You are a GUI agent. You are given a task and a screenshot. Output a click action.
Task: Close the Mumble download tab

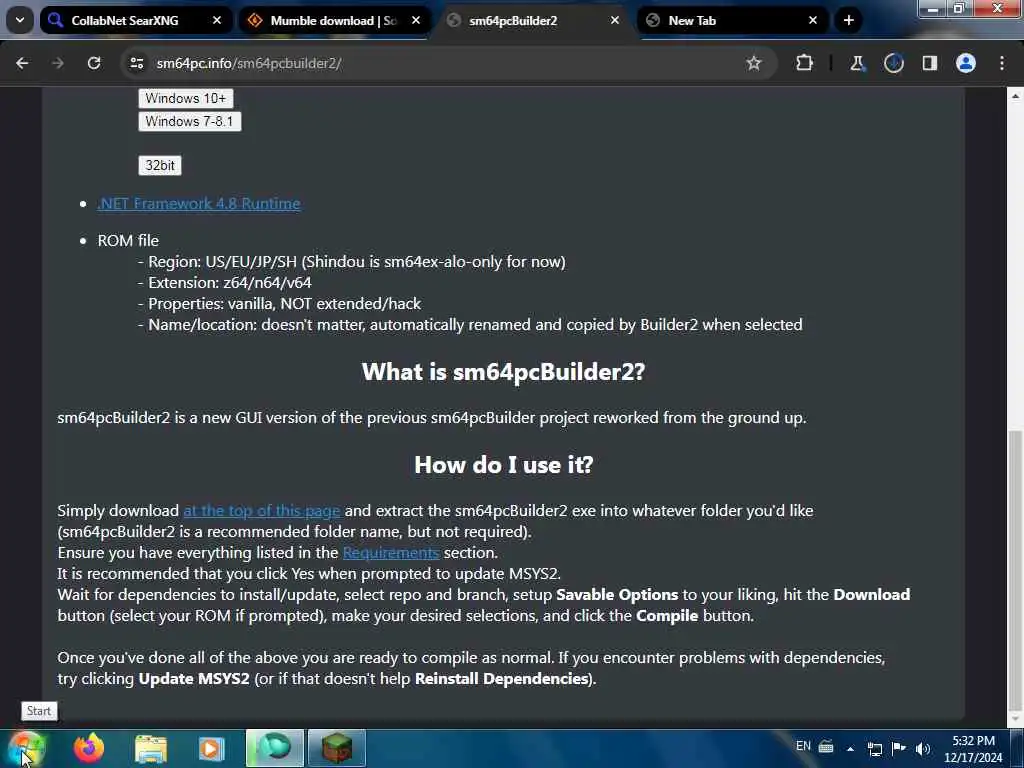click(416, 20)
